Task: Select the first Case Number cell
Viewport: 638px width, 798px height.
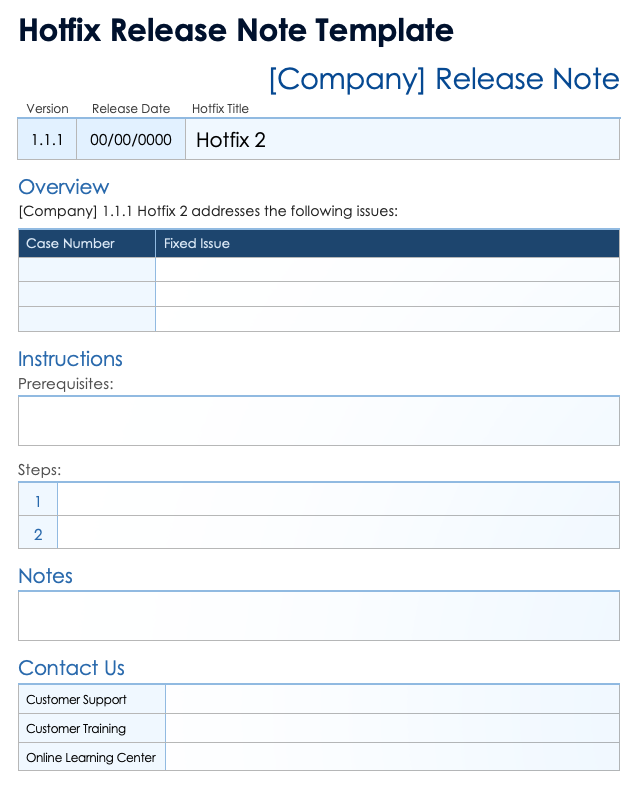Action: [87, 270]
